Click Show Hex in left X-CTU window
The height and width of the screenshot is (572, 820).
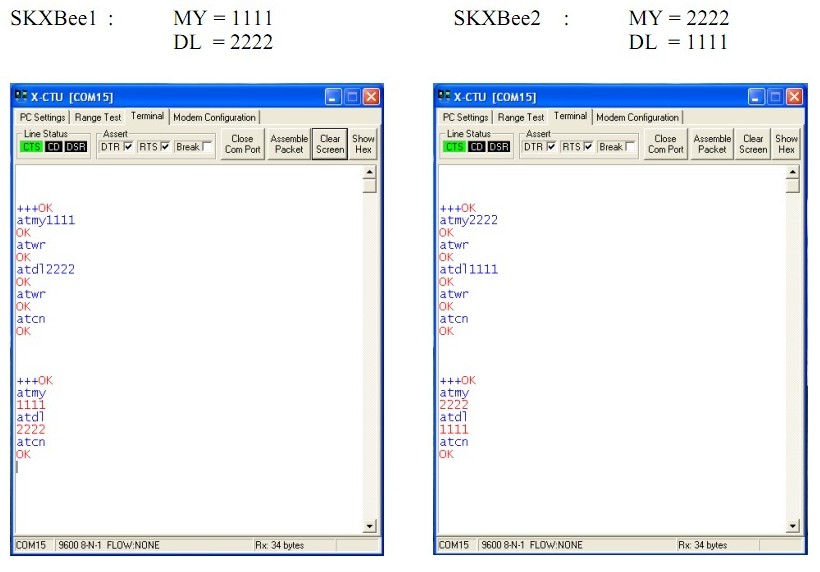point(363,144)
